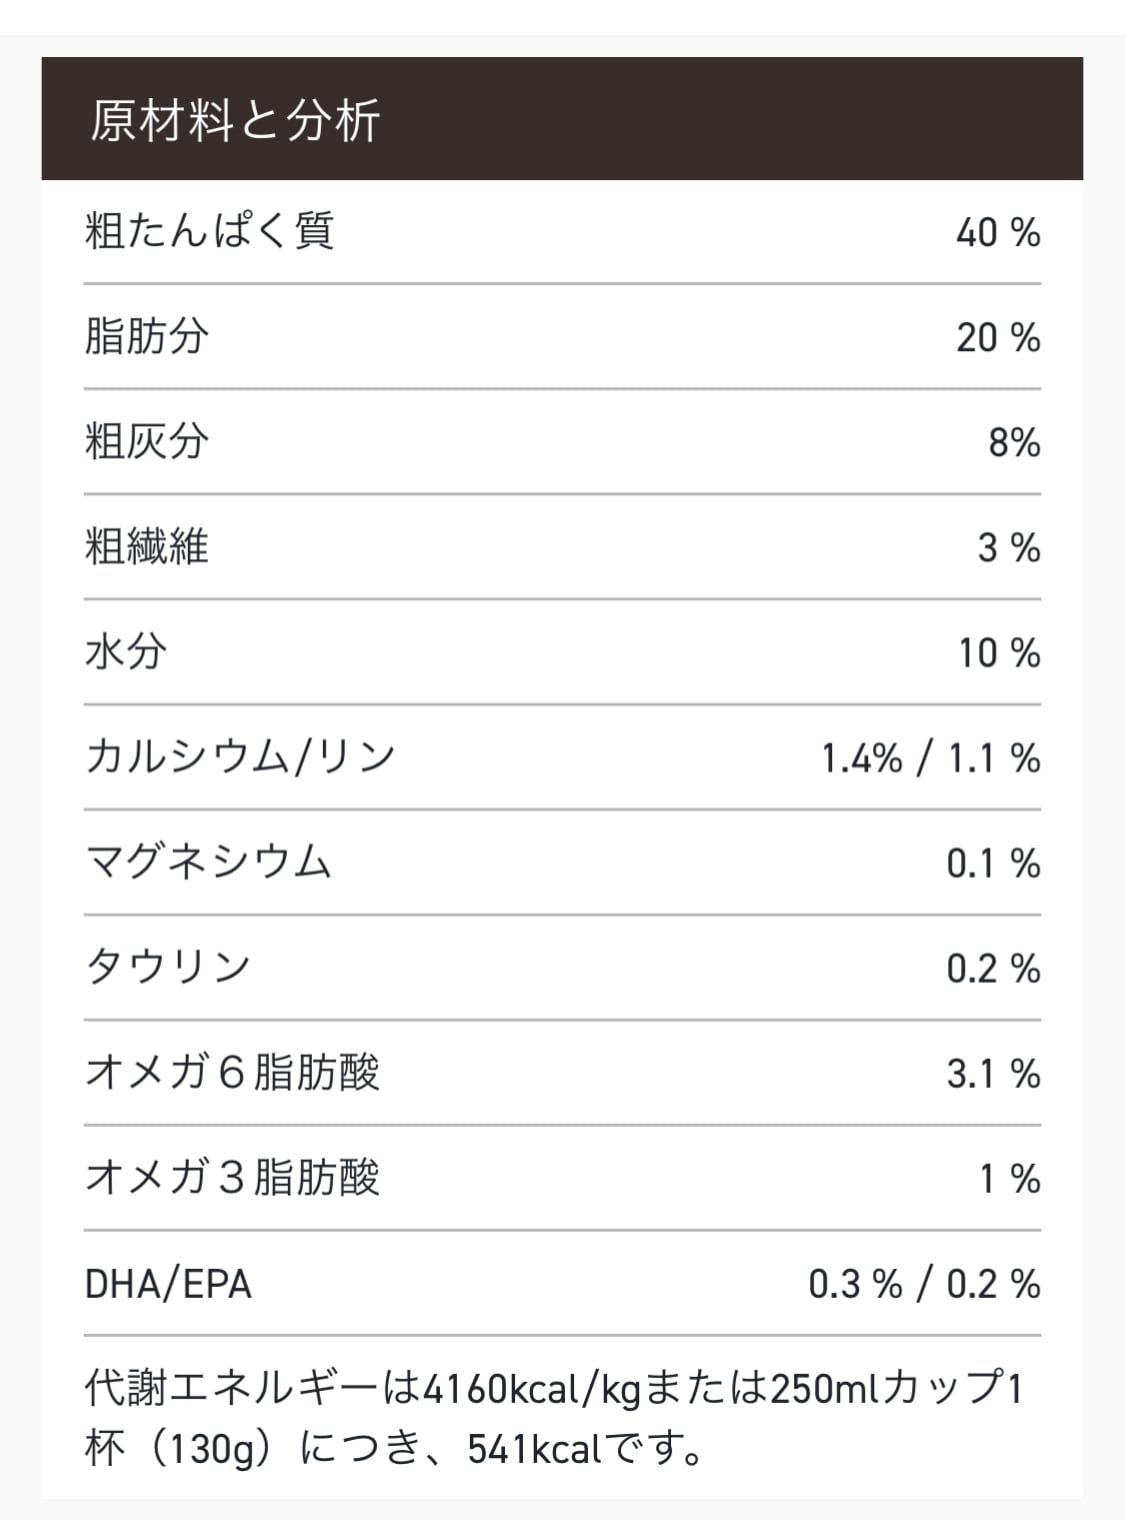The width and height of the screenshot is (1125, 1520).
Task: Click the 8% ash value
Action: click(x=1013, y=443)
